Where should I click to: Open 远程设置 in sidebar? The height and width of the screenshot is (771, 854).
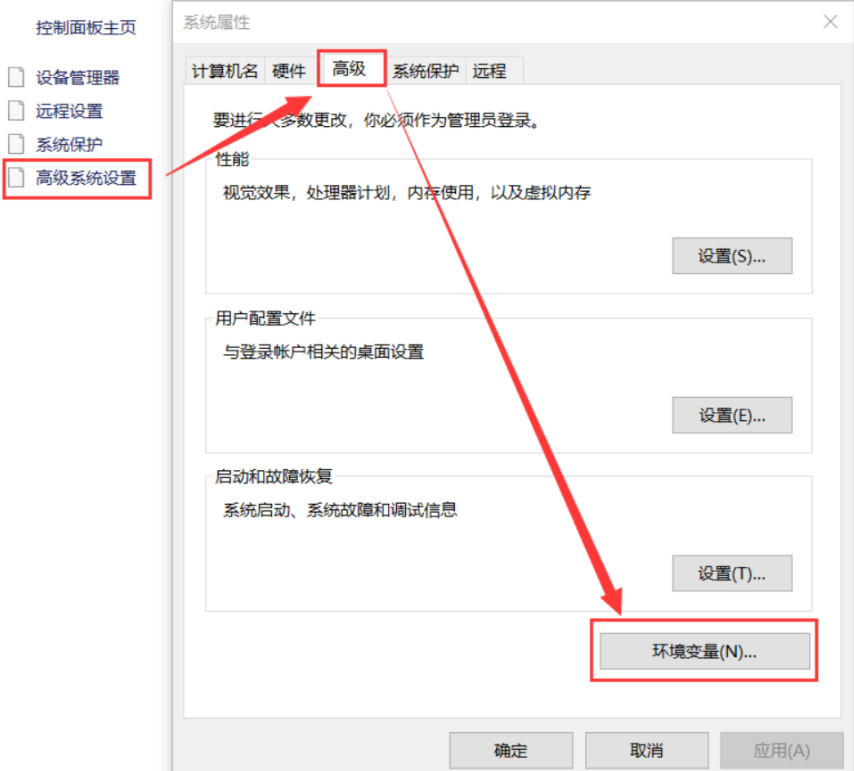click(x=69, y=111)
